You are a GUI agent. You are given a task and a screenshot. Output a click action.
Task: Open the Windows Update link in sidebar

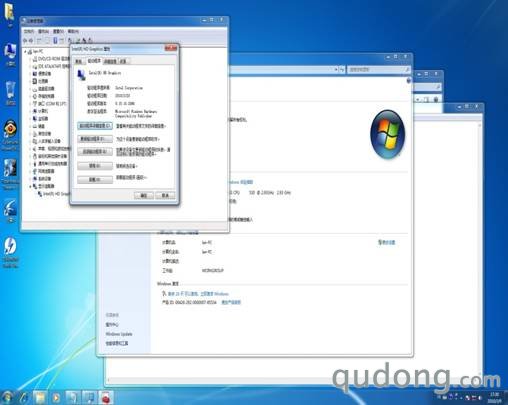(119, 334)
